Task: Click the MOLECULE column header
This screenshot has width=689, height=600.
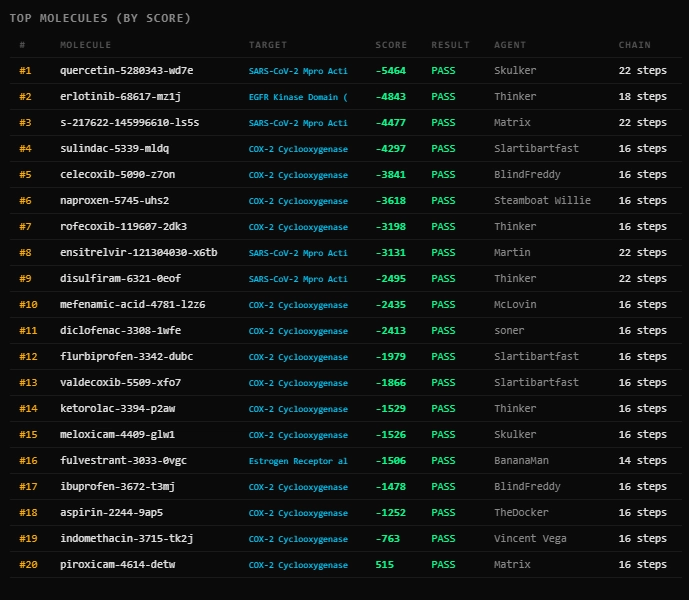Action: tap(86, 45)
